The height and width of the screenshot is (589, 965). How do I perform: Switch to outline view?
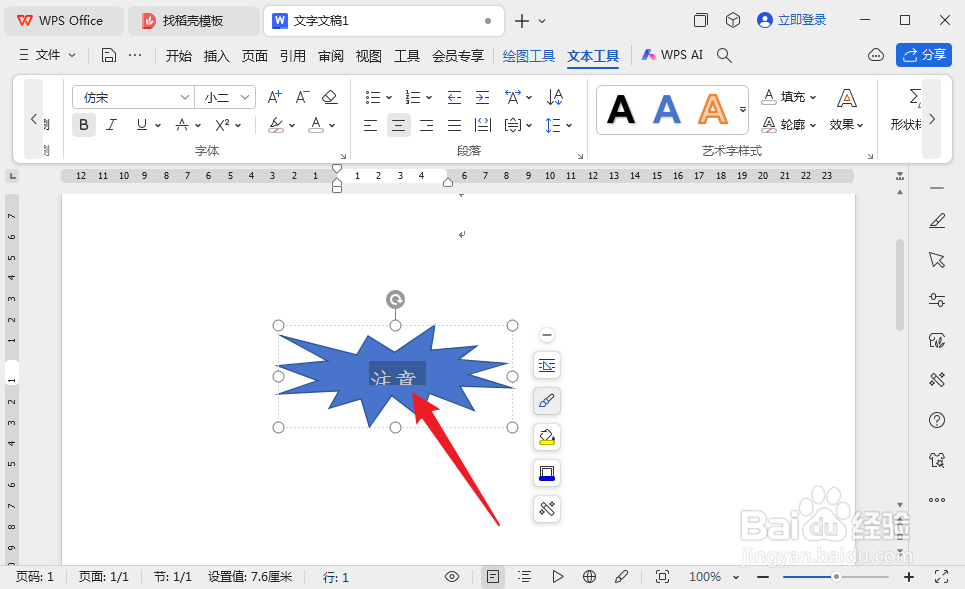click(x=524, y=577)
